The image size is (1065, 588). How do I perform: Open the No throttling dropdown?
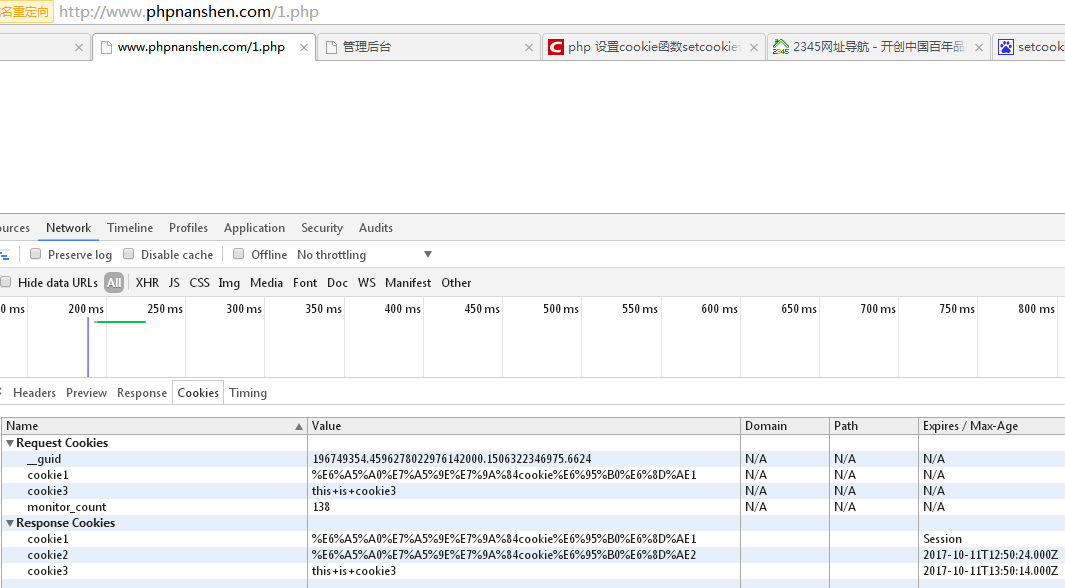click(x=364, y=255)
